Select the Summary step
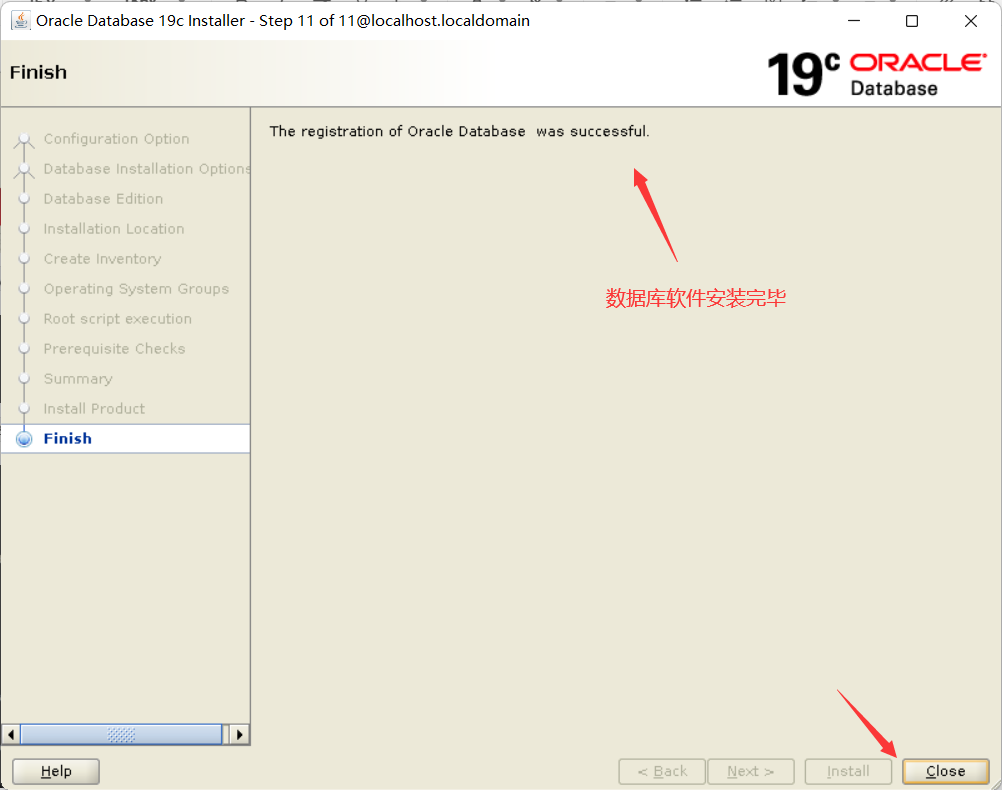 coord(78,379)
